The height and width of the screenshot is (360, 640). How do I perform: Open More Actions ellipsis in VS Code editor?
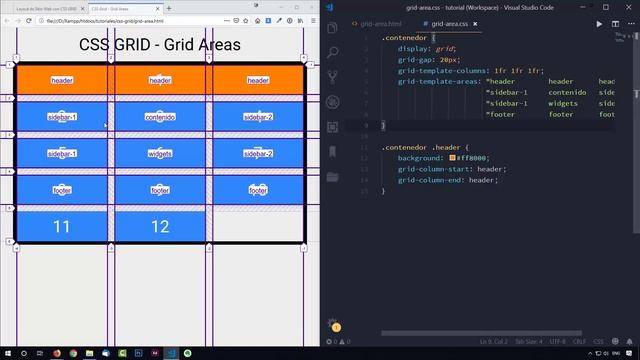coord(631,24)
